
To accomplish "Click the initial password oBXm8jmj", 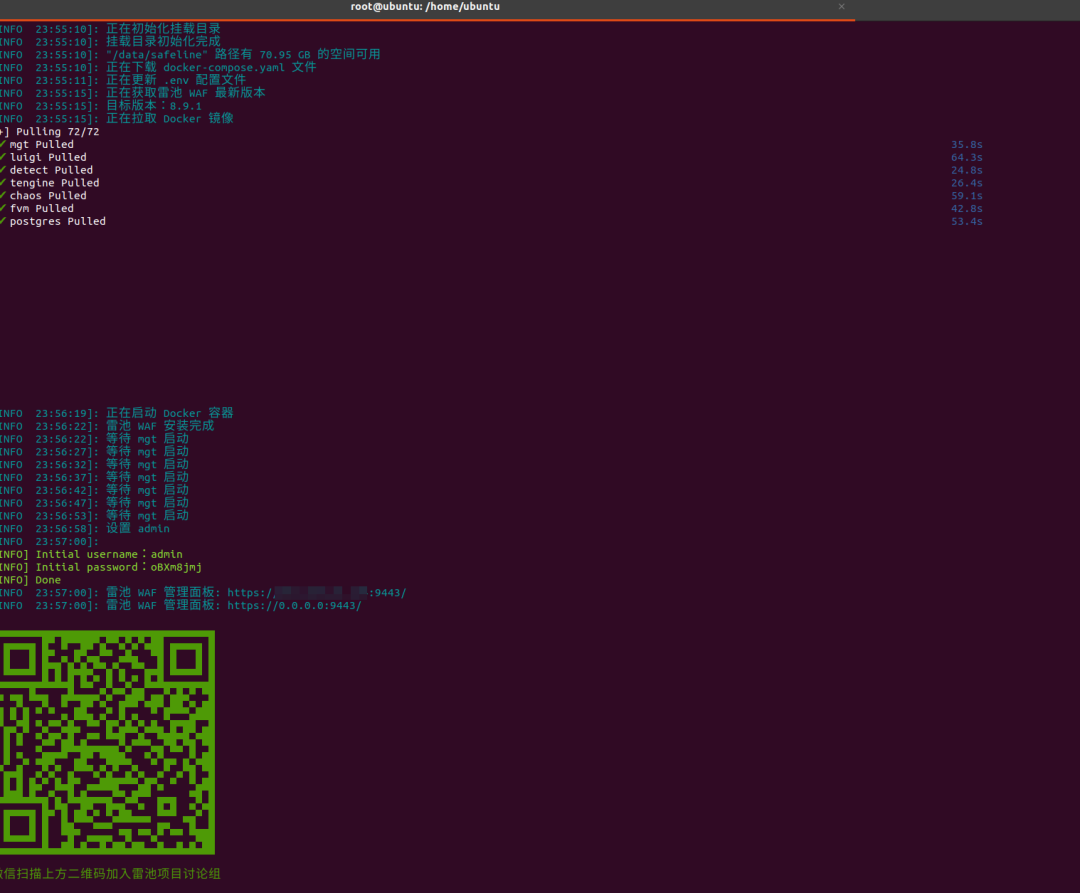I will 176,567.
